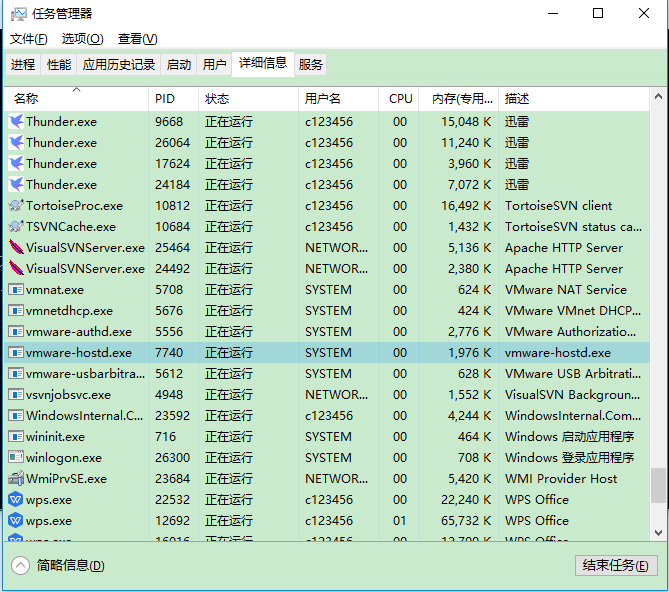Select the WmiPrvSE.exe process name

pyautogui.click(x=67, y=479)
